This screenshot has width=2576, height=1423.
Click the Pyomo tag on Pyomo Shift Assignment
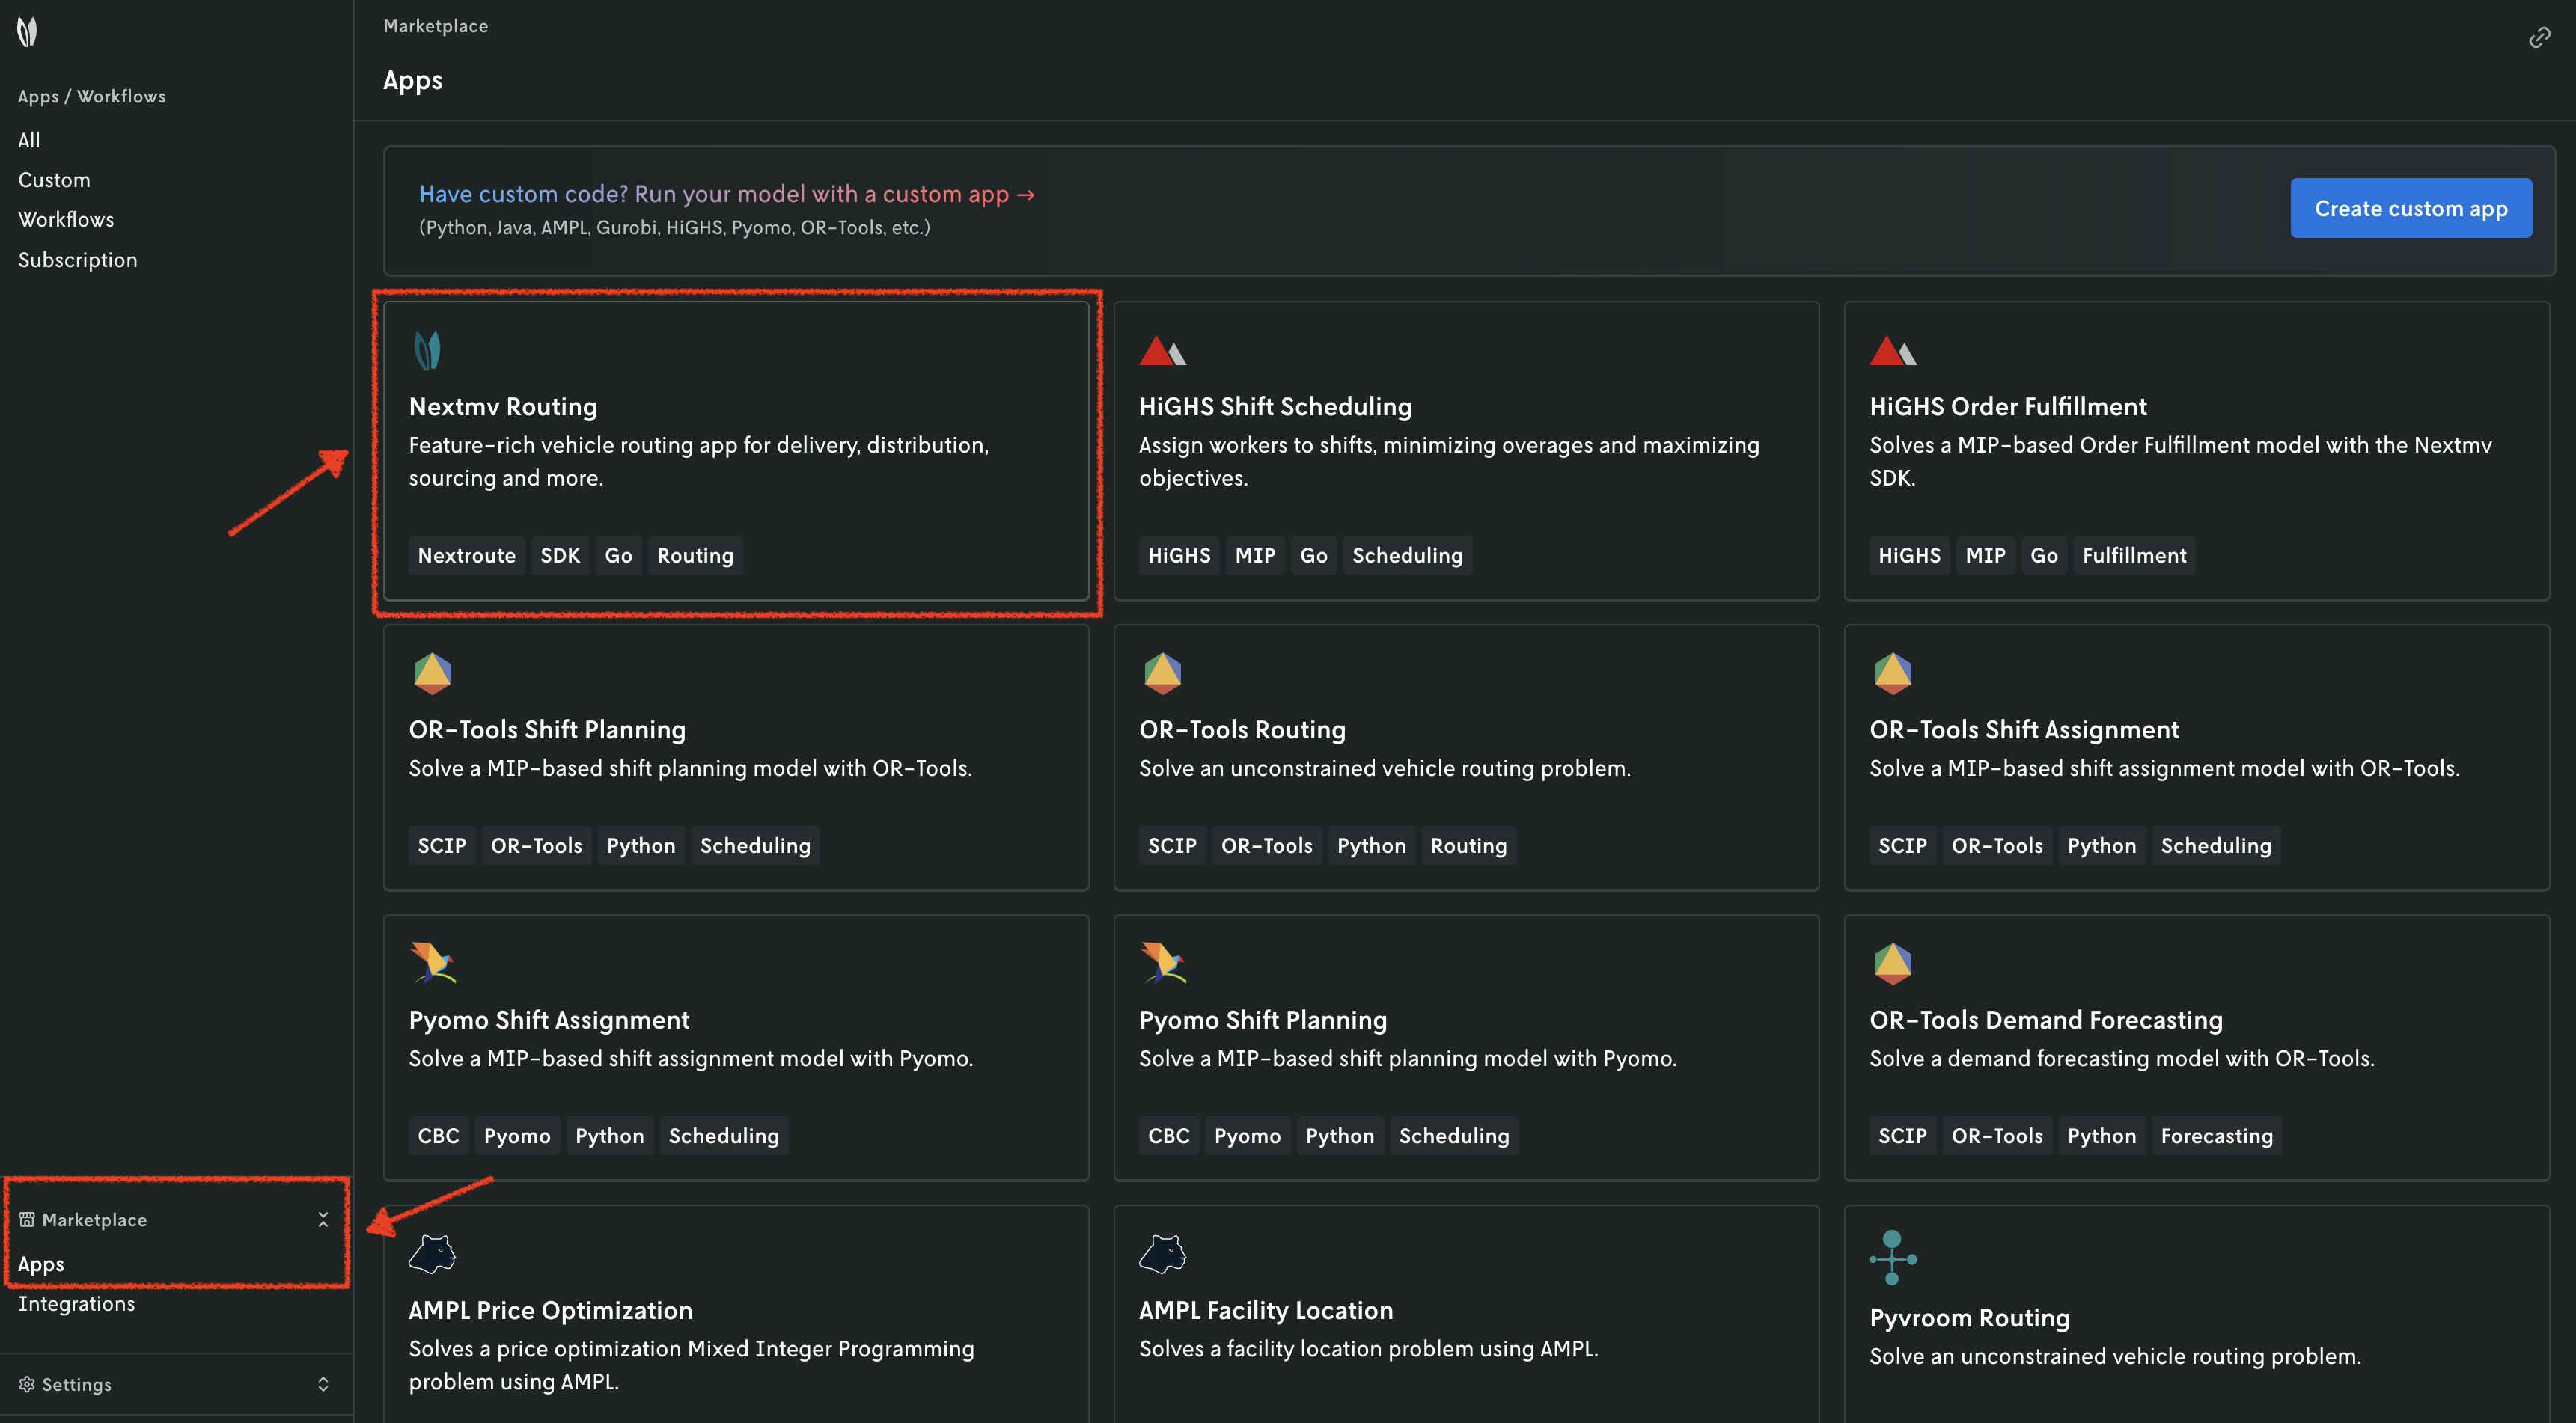coord(517,1135)
